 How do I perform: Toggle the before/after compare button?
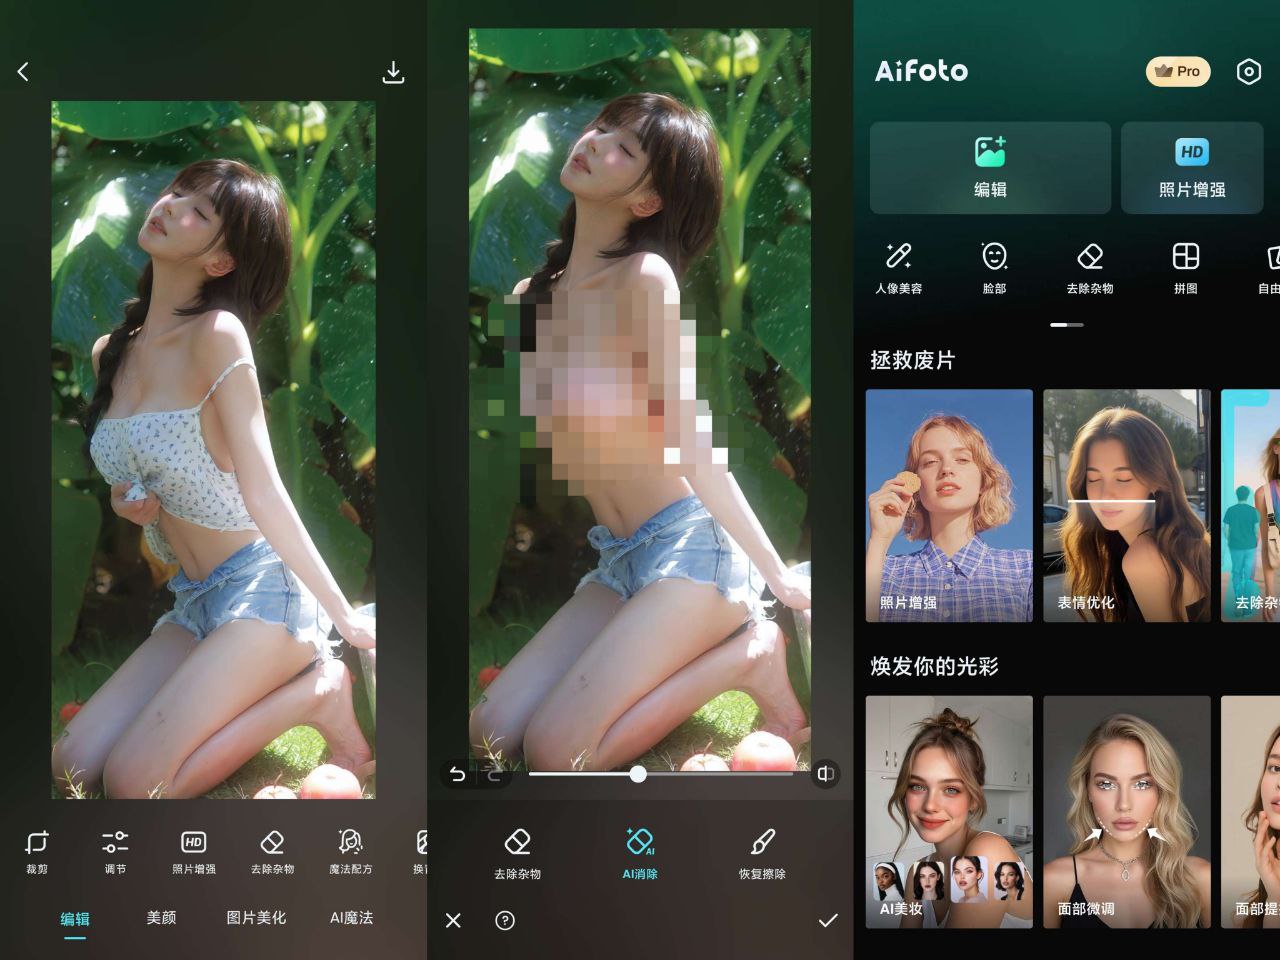click(825, 773)
